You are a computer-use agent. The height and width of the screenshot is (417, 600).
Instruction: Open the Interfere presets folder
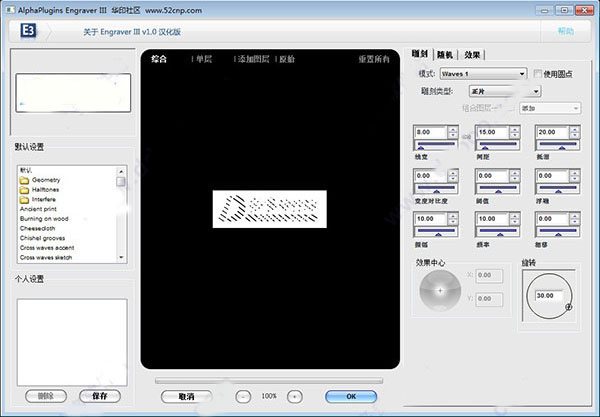click(x=38, y=199)
